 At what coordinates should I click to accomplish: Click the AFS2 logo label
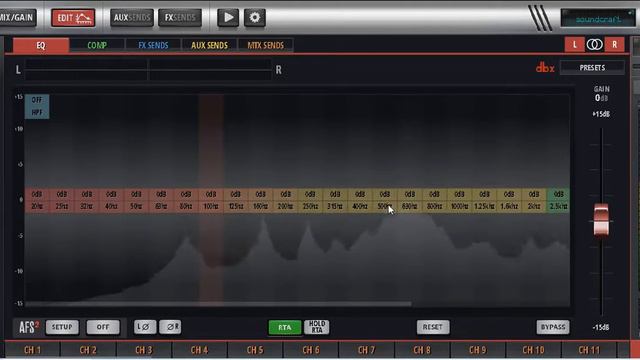pos(29,327)
